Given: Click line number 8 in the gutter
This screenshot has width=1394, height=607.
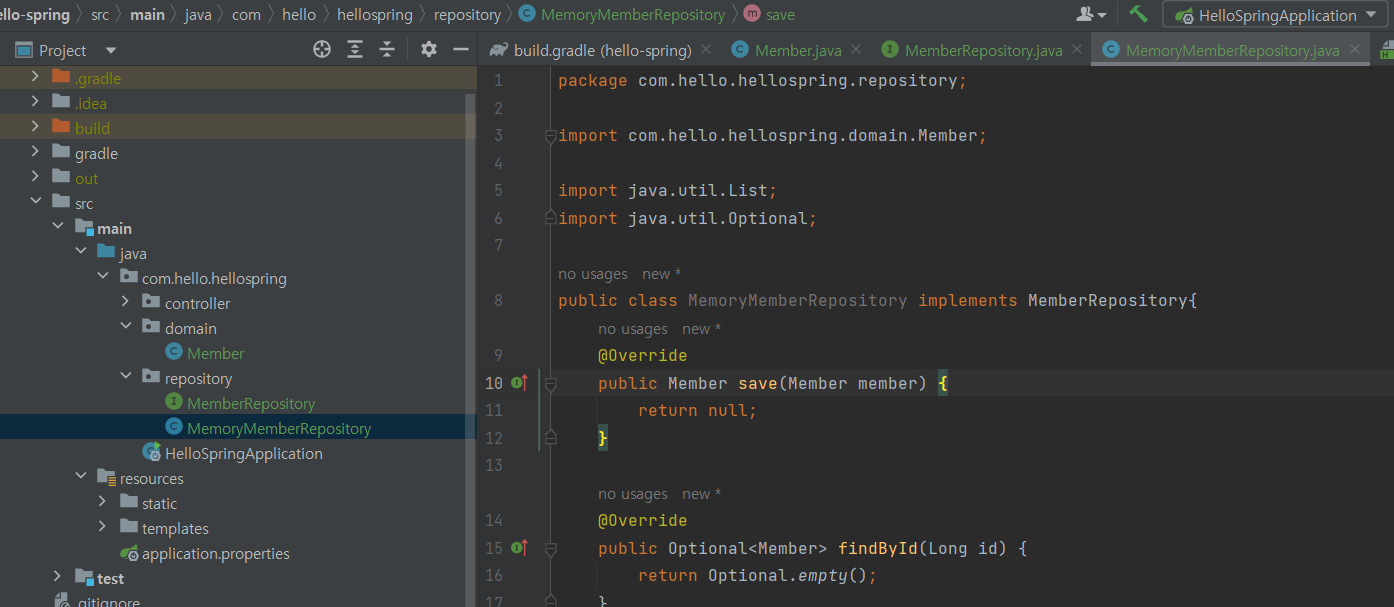Looking at the screenshot, I should 498,300.
